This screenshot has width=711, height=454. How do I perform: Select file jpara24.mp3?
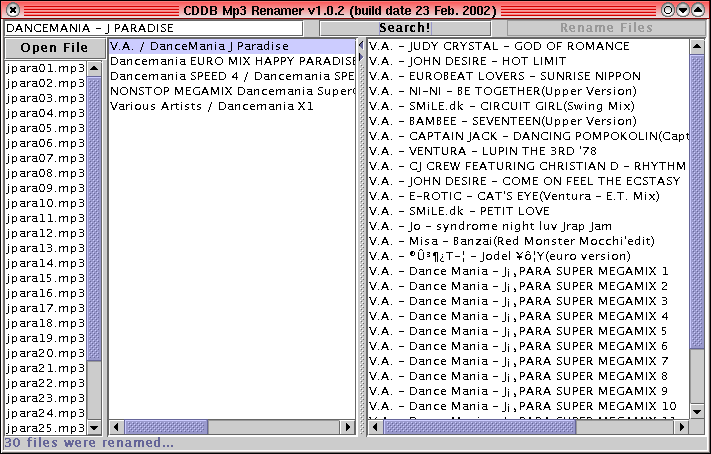click(45, 413)
